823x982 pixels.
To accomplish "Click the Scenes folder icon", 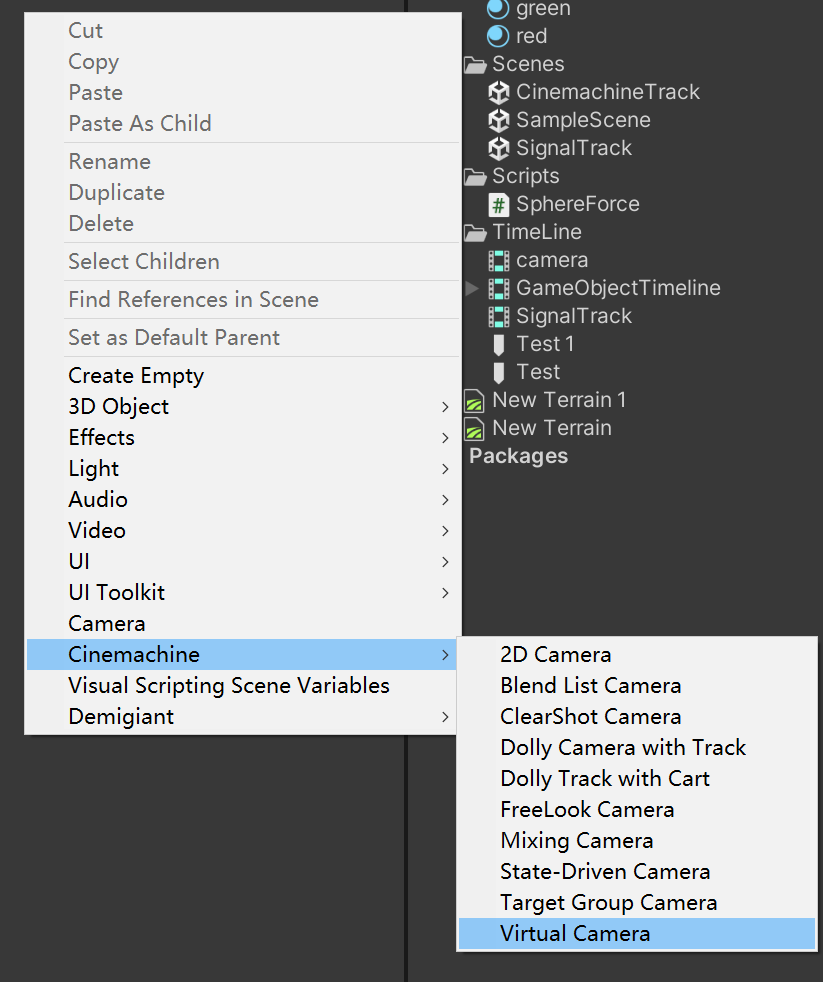I will [475, 65].
